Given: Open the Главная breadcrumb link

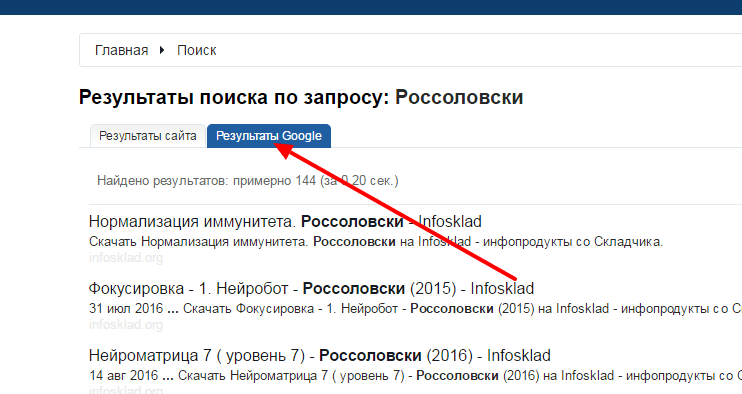Looking at the screenshot, I should [122, 50].
